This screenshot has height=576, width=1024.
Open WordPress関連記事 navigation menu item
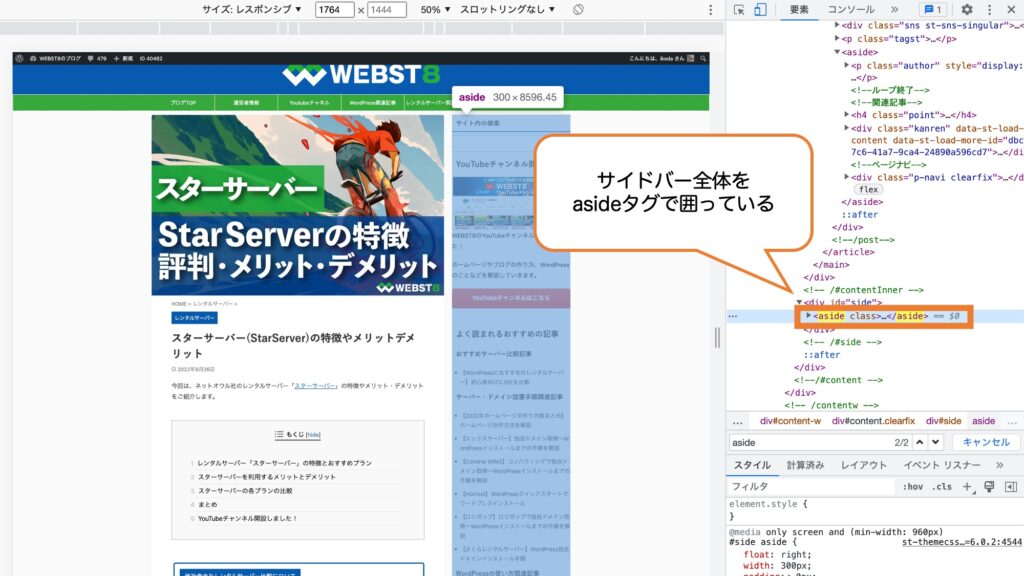tap(372, 103)
